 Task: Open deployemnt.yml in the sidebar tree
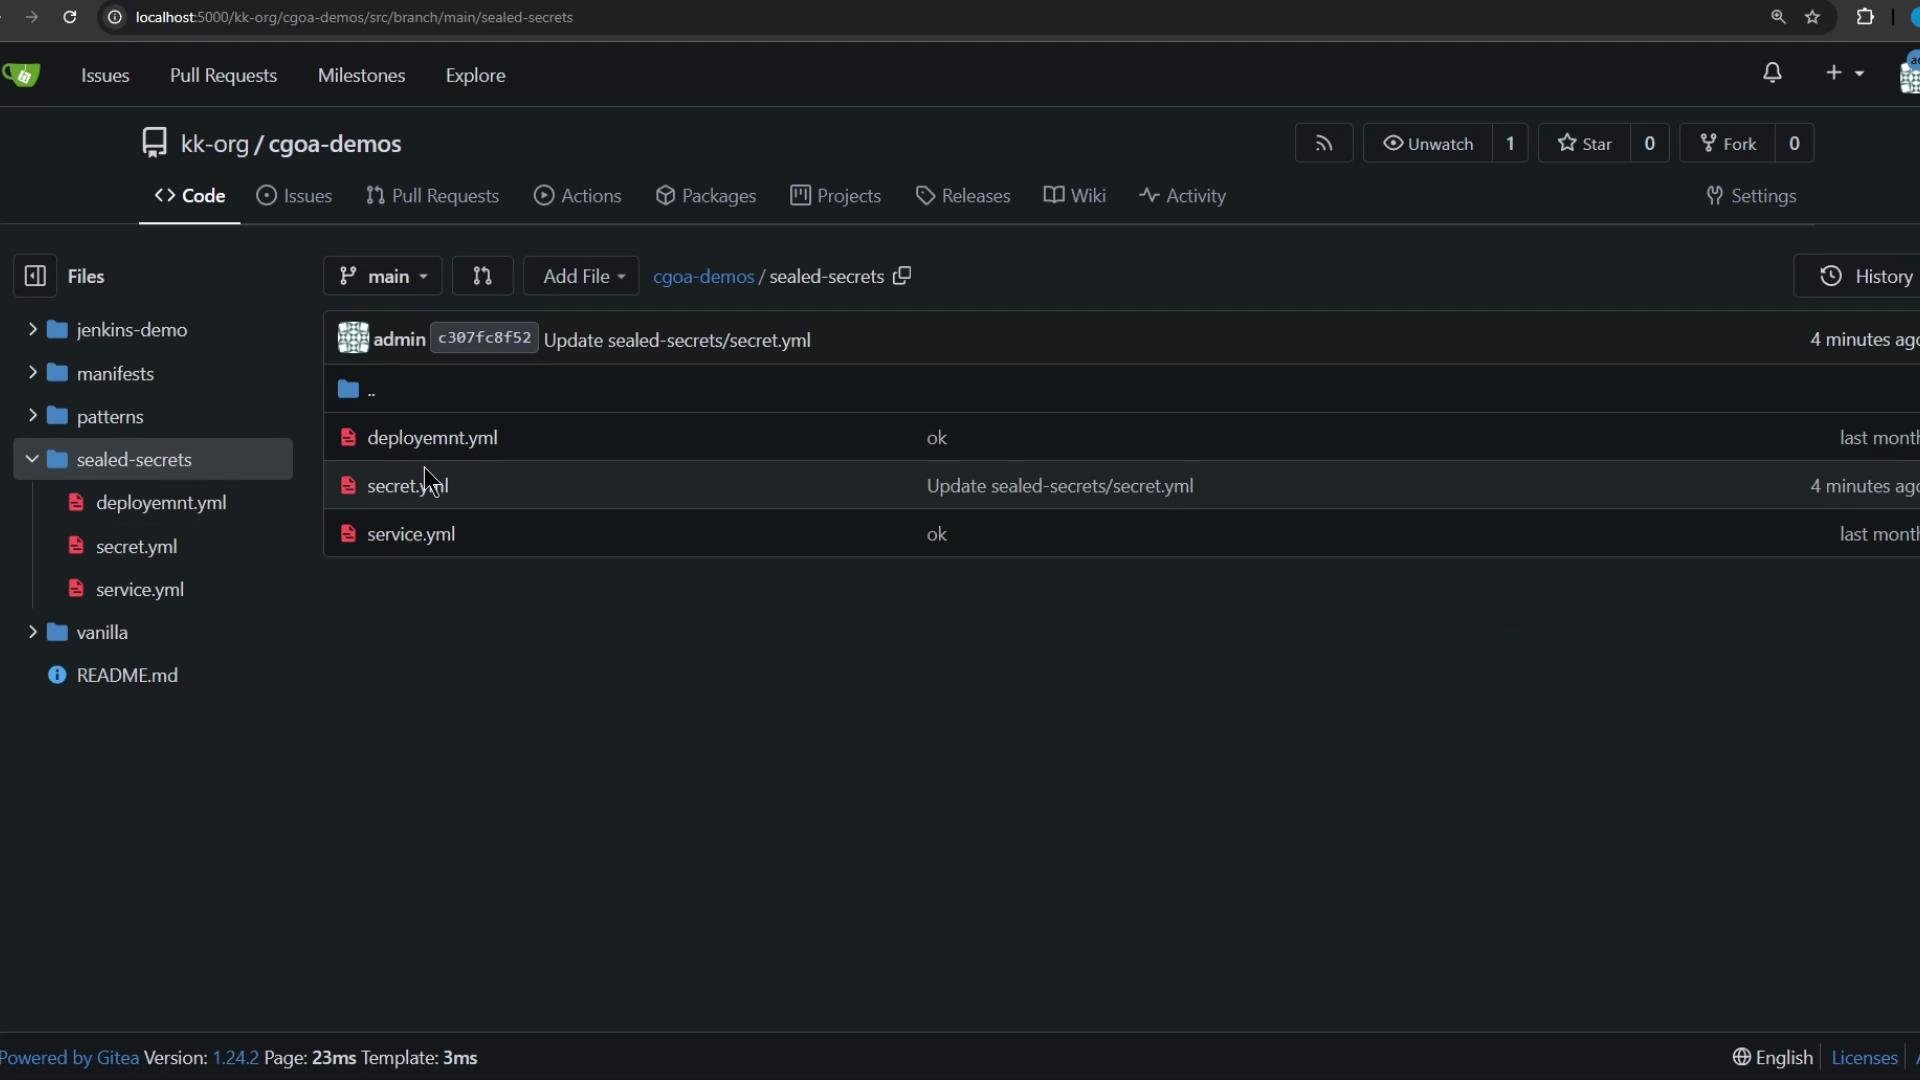tap(161, 503)
